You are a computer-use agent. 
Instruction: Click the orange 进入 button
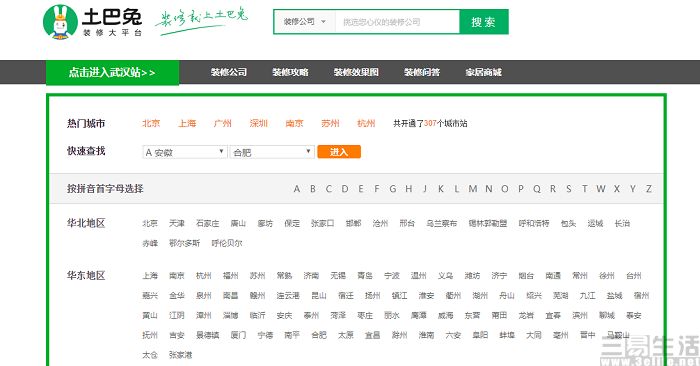click(x=339, y=152)
